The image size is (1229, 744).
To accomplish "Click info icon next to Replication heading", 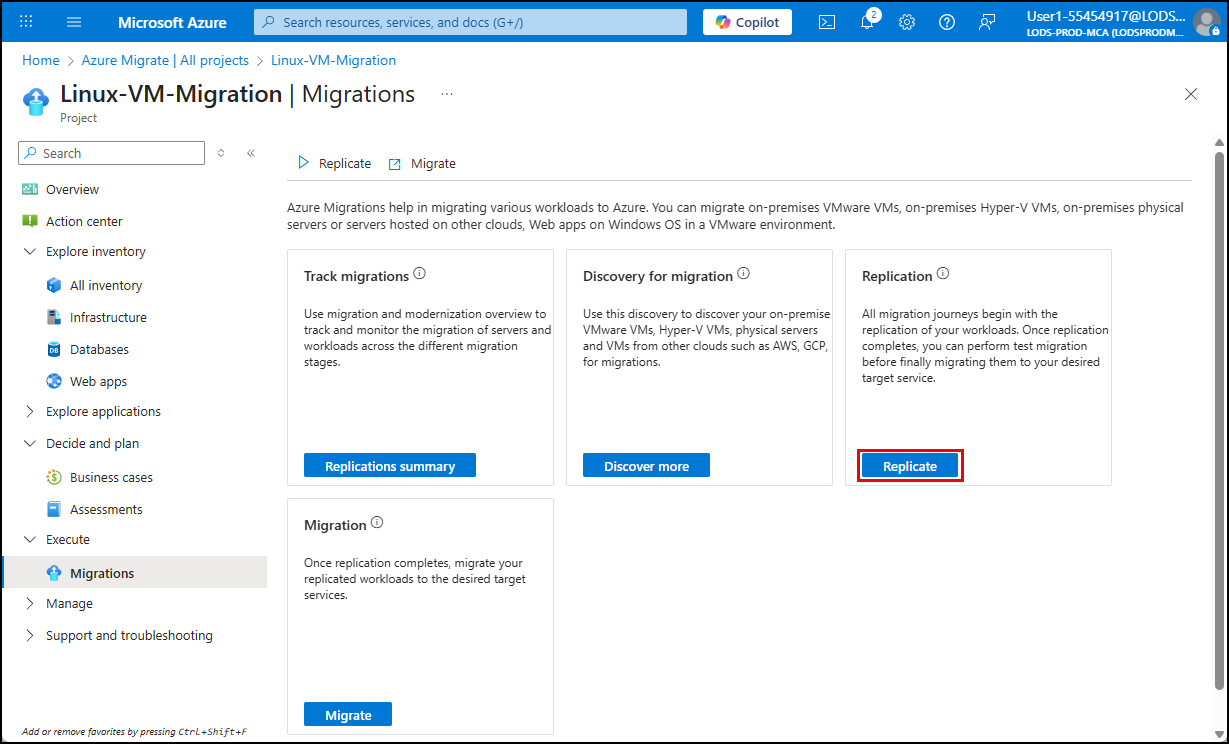I will (x=943, y=274).
